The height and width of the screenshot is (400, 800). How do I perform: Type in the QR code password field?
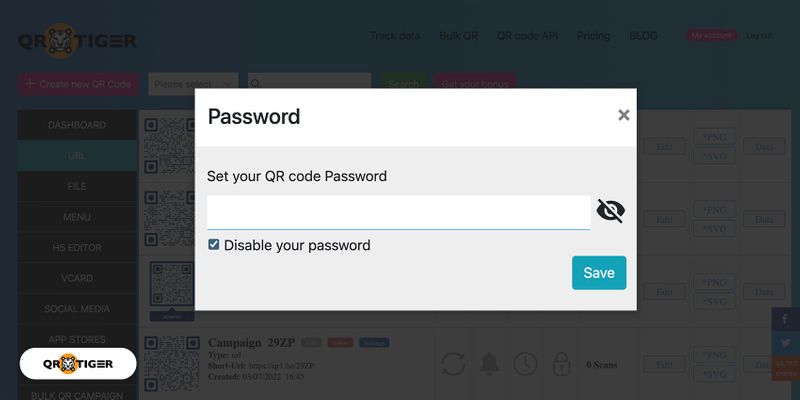pyautogui.click(x=398, y=212)
